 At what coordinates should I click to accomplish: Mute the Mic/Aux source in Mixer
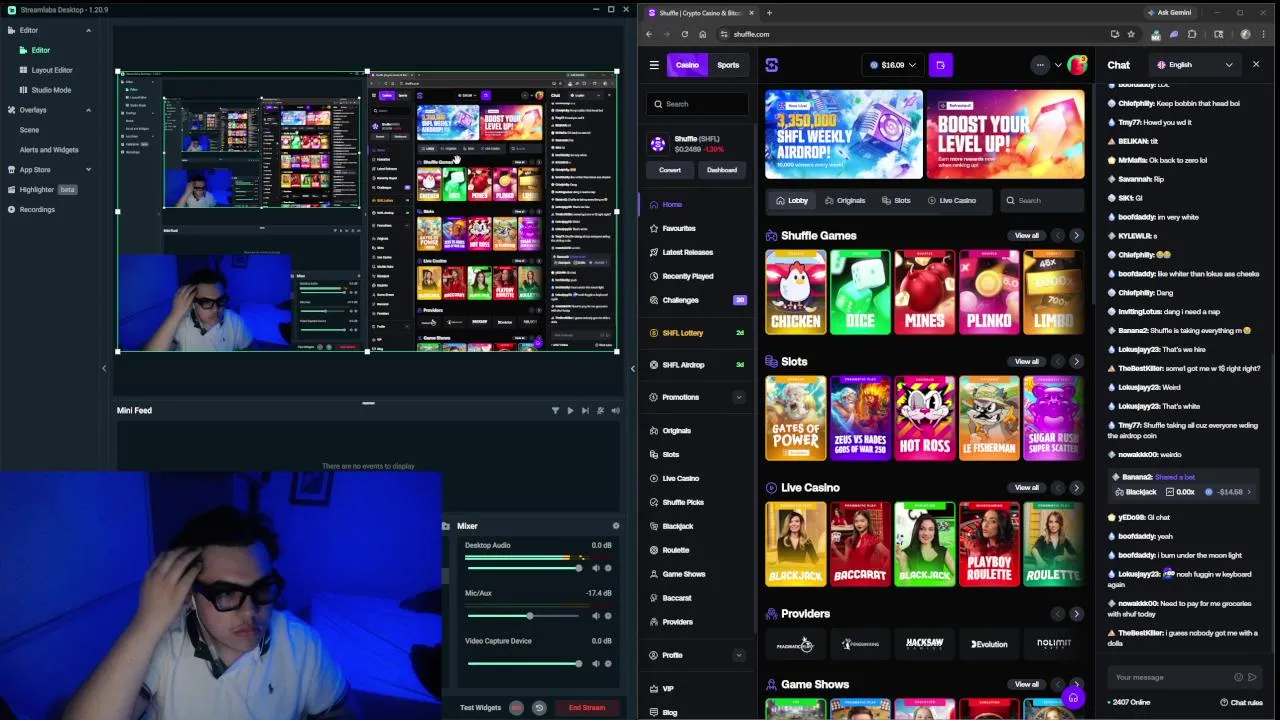[x=596, y=616]
